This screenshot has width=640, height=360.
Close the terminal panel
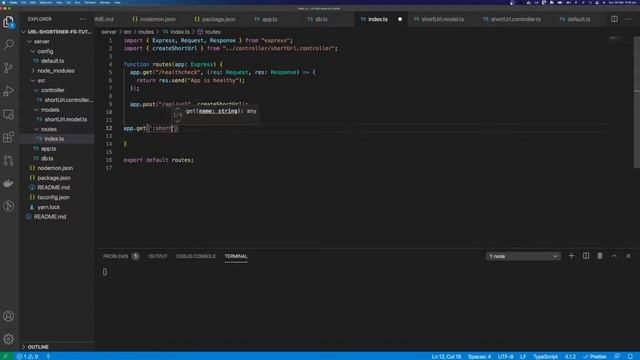pyautogui.click(x=629, y=256)
